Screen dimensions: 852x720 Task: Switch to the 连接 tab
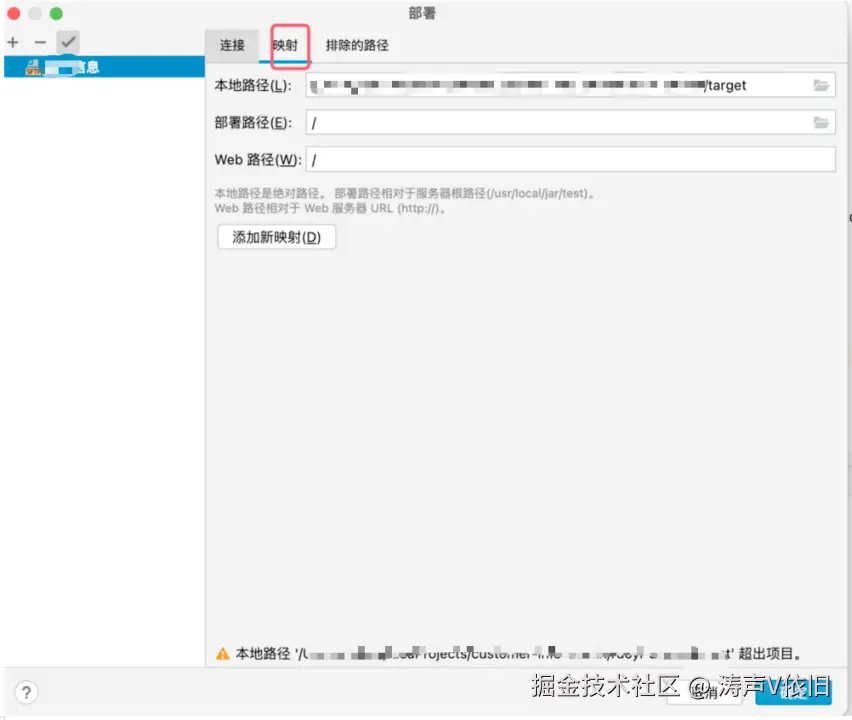[231, 45]
